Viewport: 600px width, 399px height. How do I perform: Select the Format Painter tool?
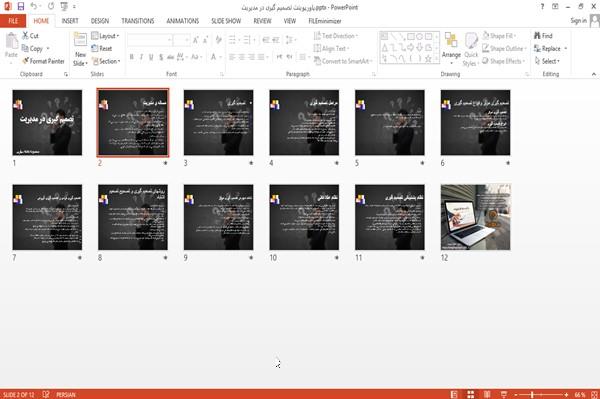[43, 61]
